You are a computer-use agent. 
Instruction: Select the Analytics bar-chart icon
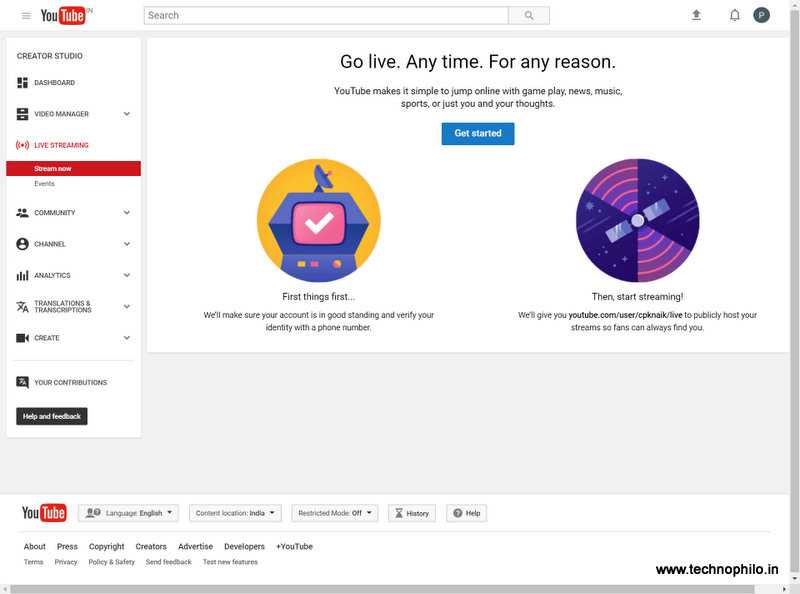[20, 275]
